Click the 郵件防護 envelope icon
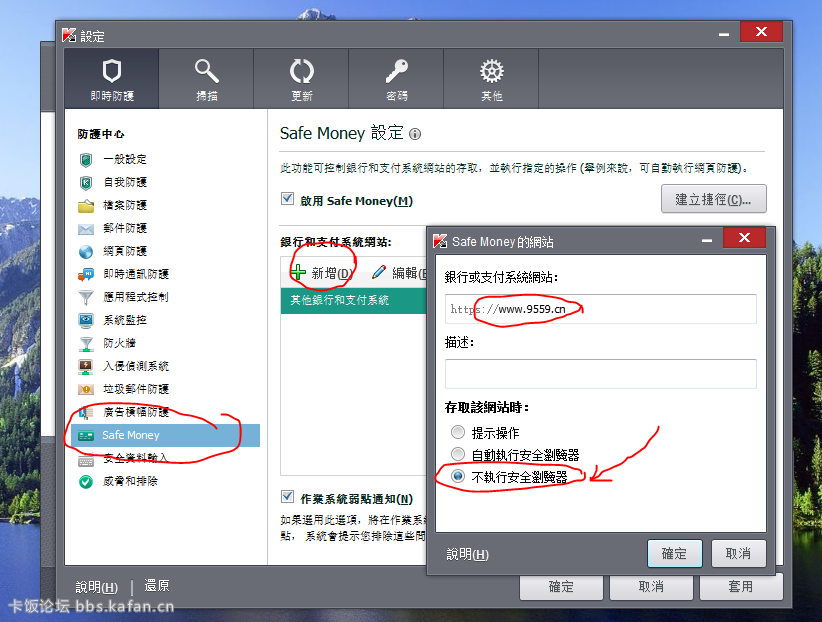This screenshot has height=622, width=822. [x=86, y=229]
